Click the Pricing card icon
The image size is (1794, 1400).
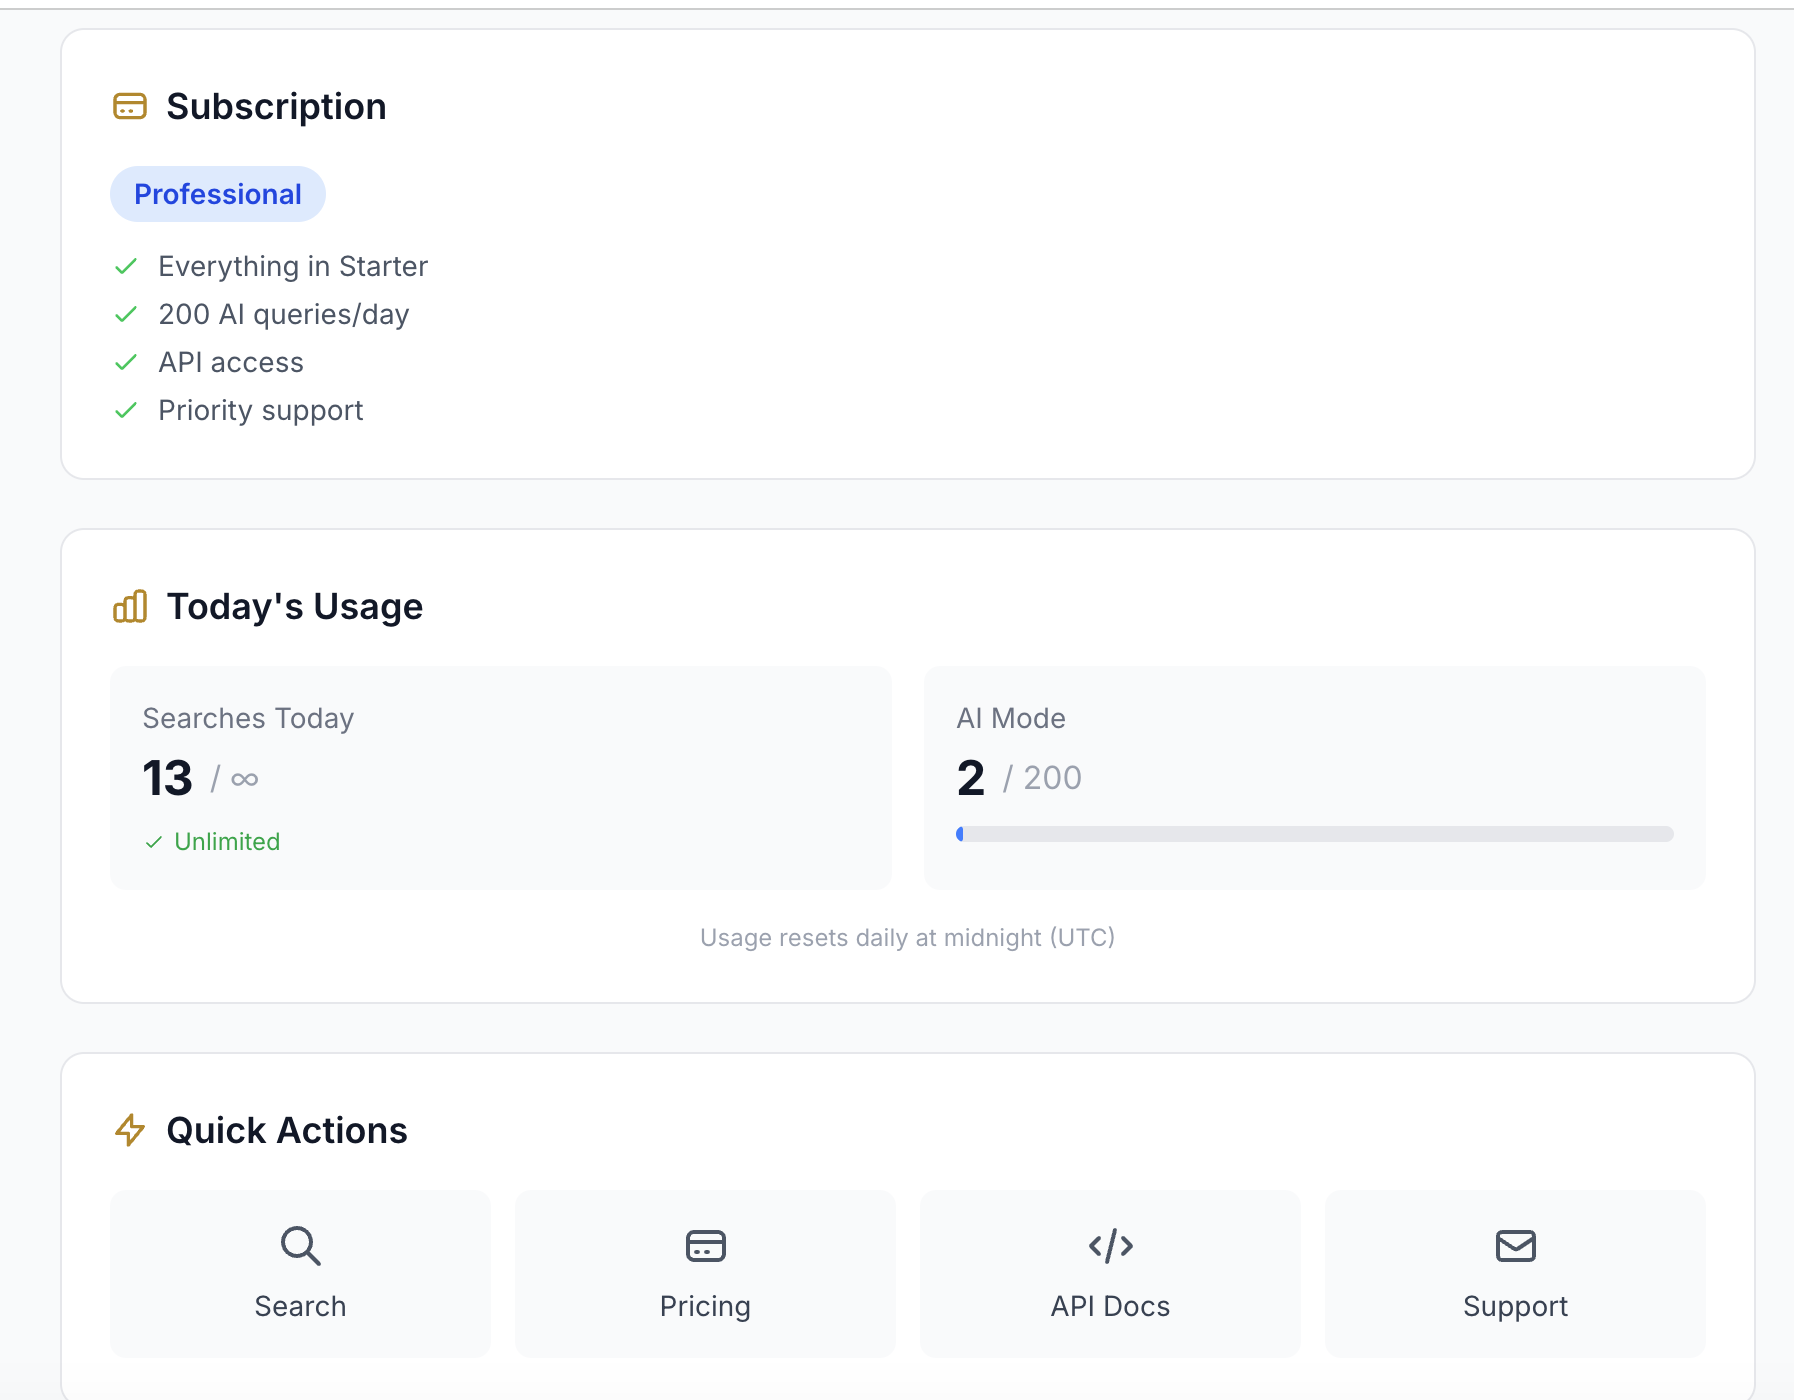point(705,1246)
